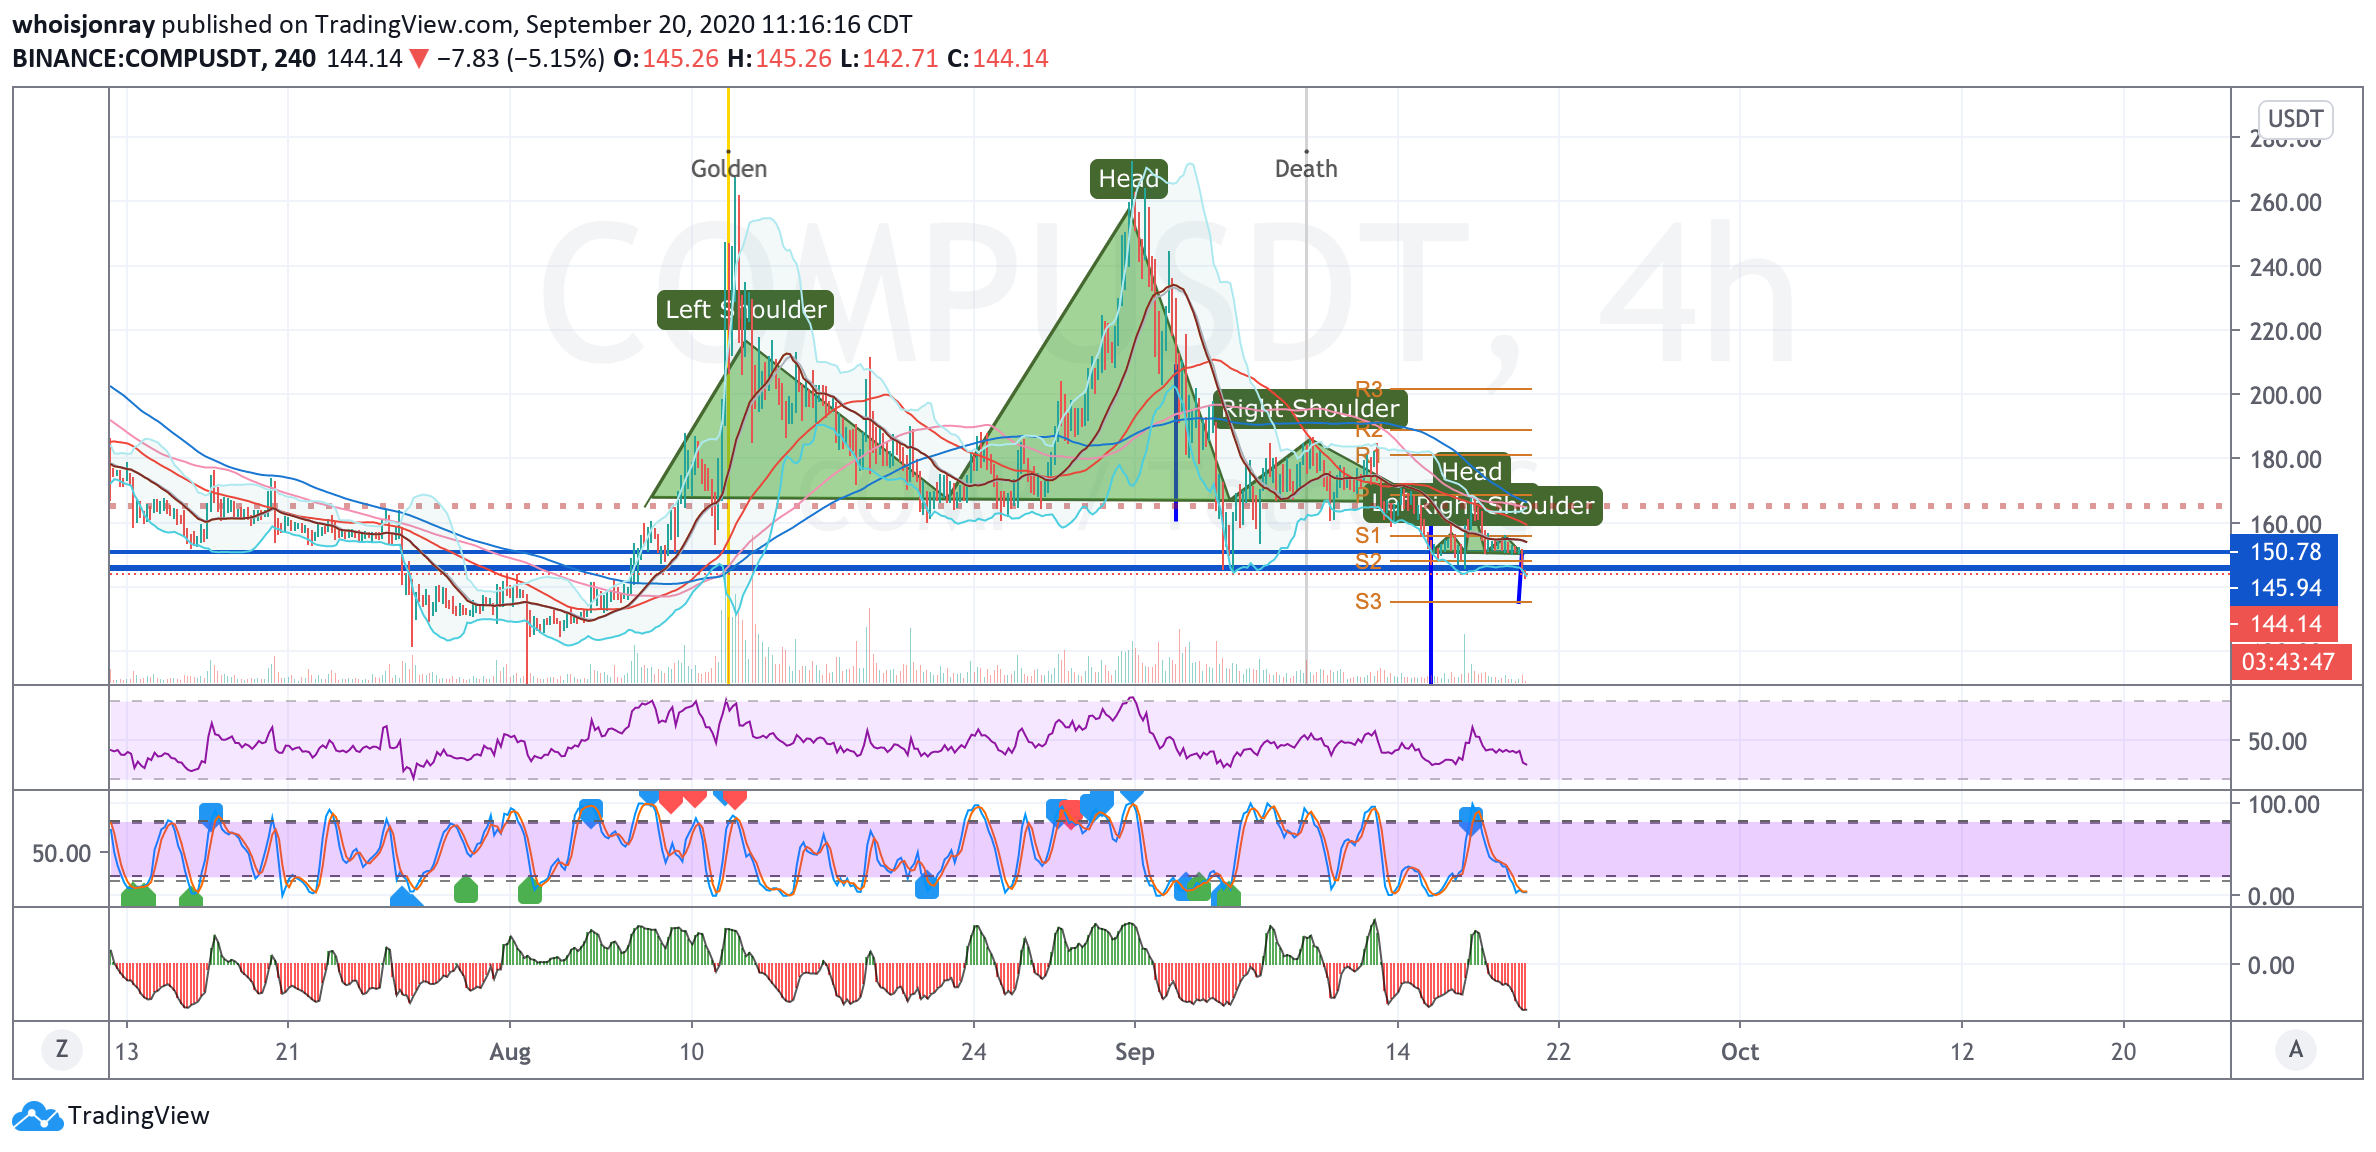Click the Sep date label on time axis
The height and width of the screenshot is (1152, 2376).
[1135, 1052]
